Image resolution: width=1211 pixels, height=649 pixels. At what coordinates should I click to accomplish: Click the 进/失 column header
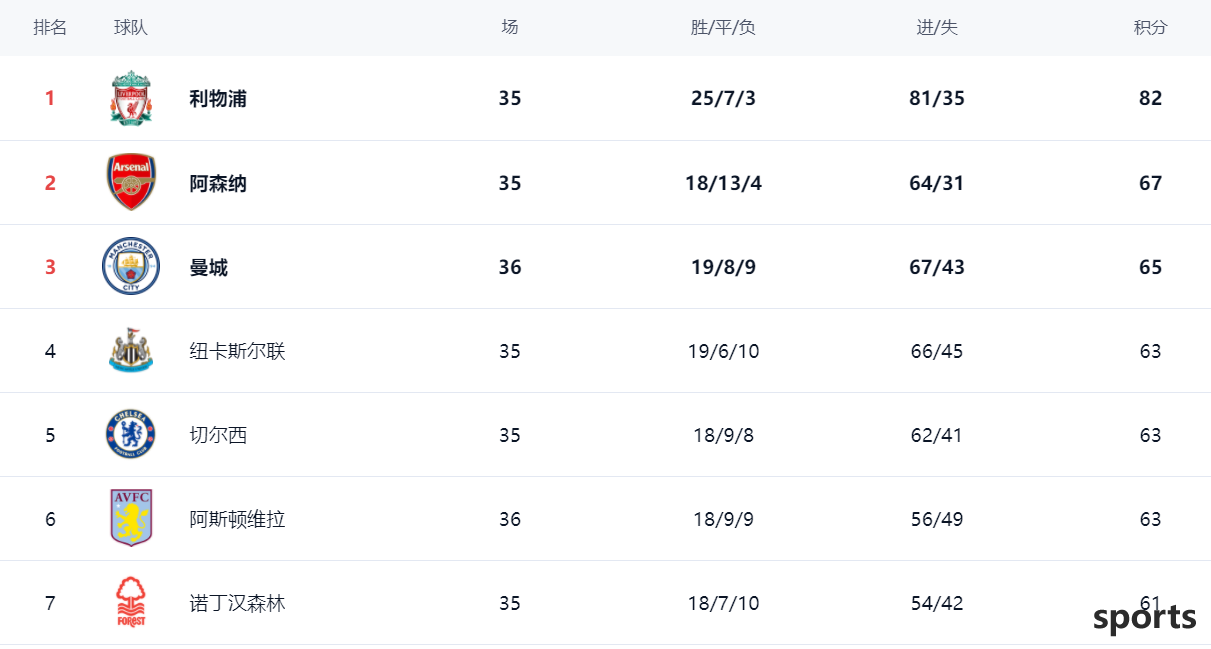(937, 27)
